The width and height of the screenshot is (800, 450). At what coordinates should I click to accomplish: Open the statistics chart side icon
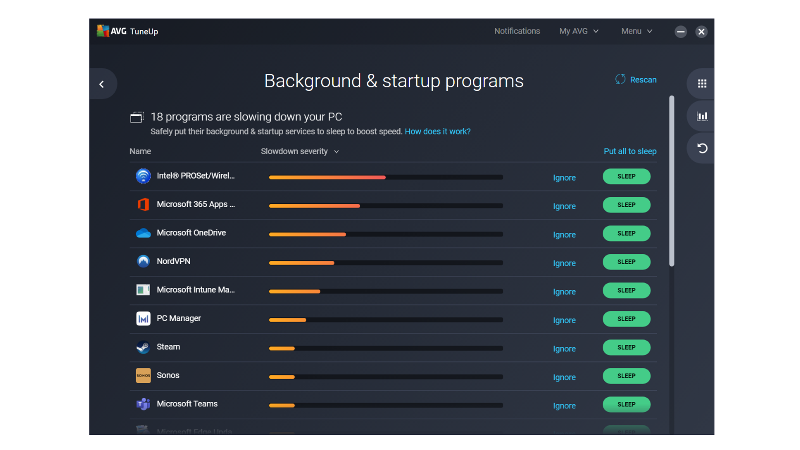[x=702, y=116]
